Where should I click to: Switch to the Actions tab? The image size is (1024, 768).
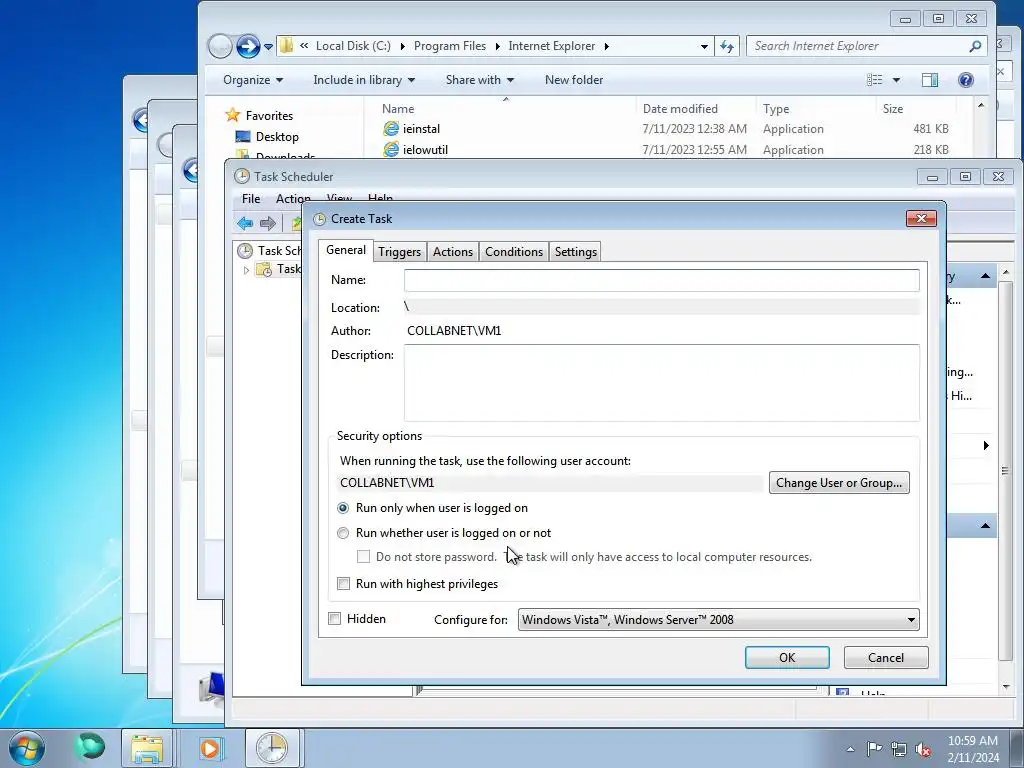[x=453, y=252]
